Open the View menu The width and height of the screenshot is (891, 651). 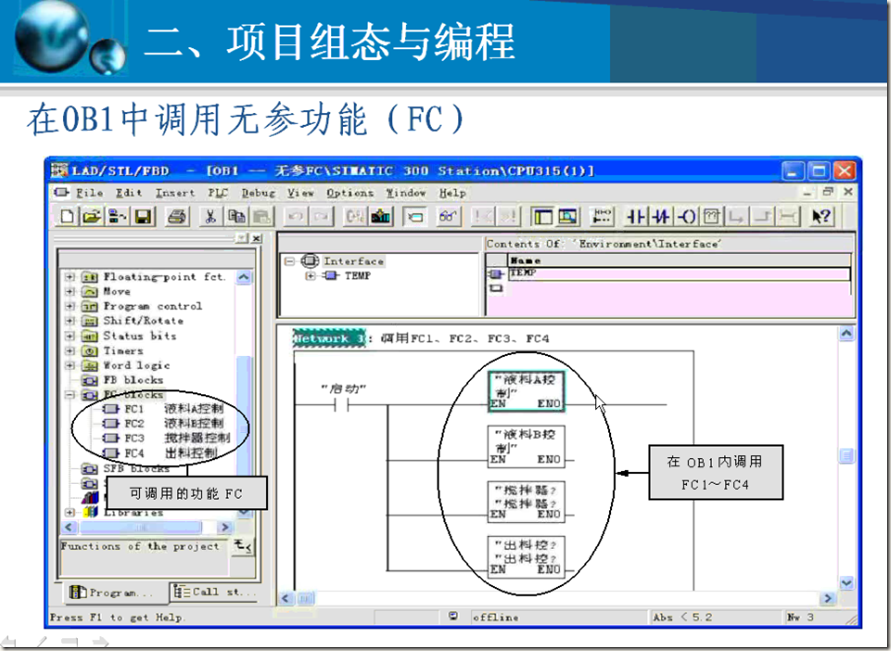(301, 193)
